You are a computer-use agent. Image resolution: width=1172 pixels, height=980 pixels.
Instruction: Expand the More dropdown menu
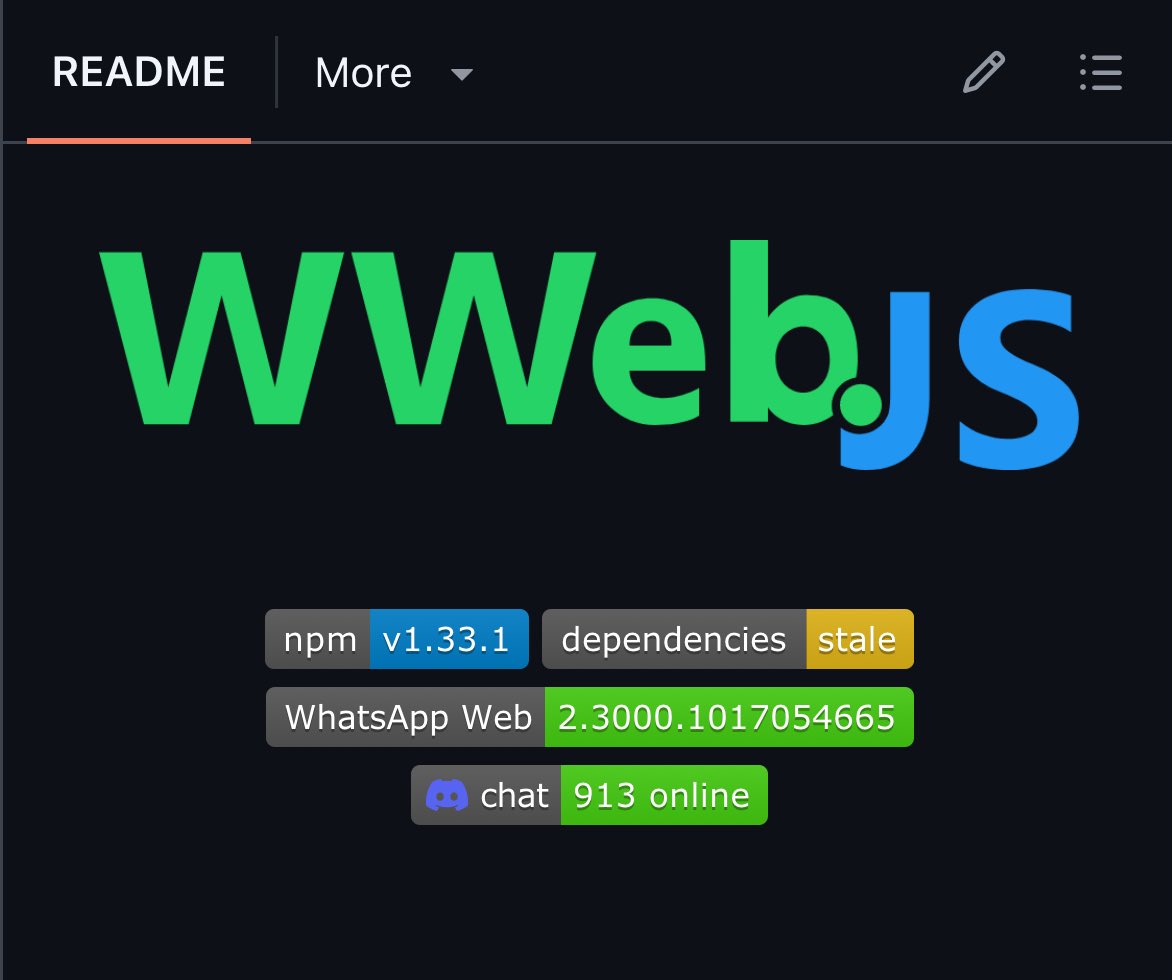394,73
